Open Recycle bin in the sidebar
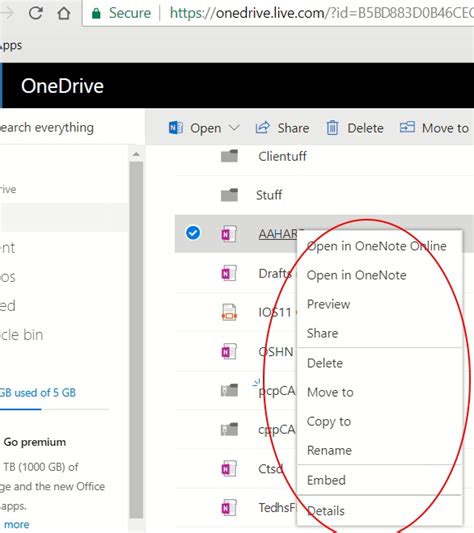474x533 pixels. click(x=21, y=335)
